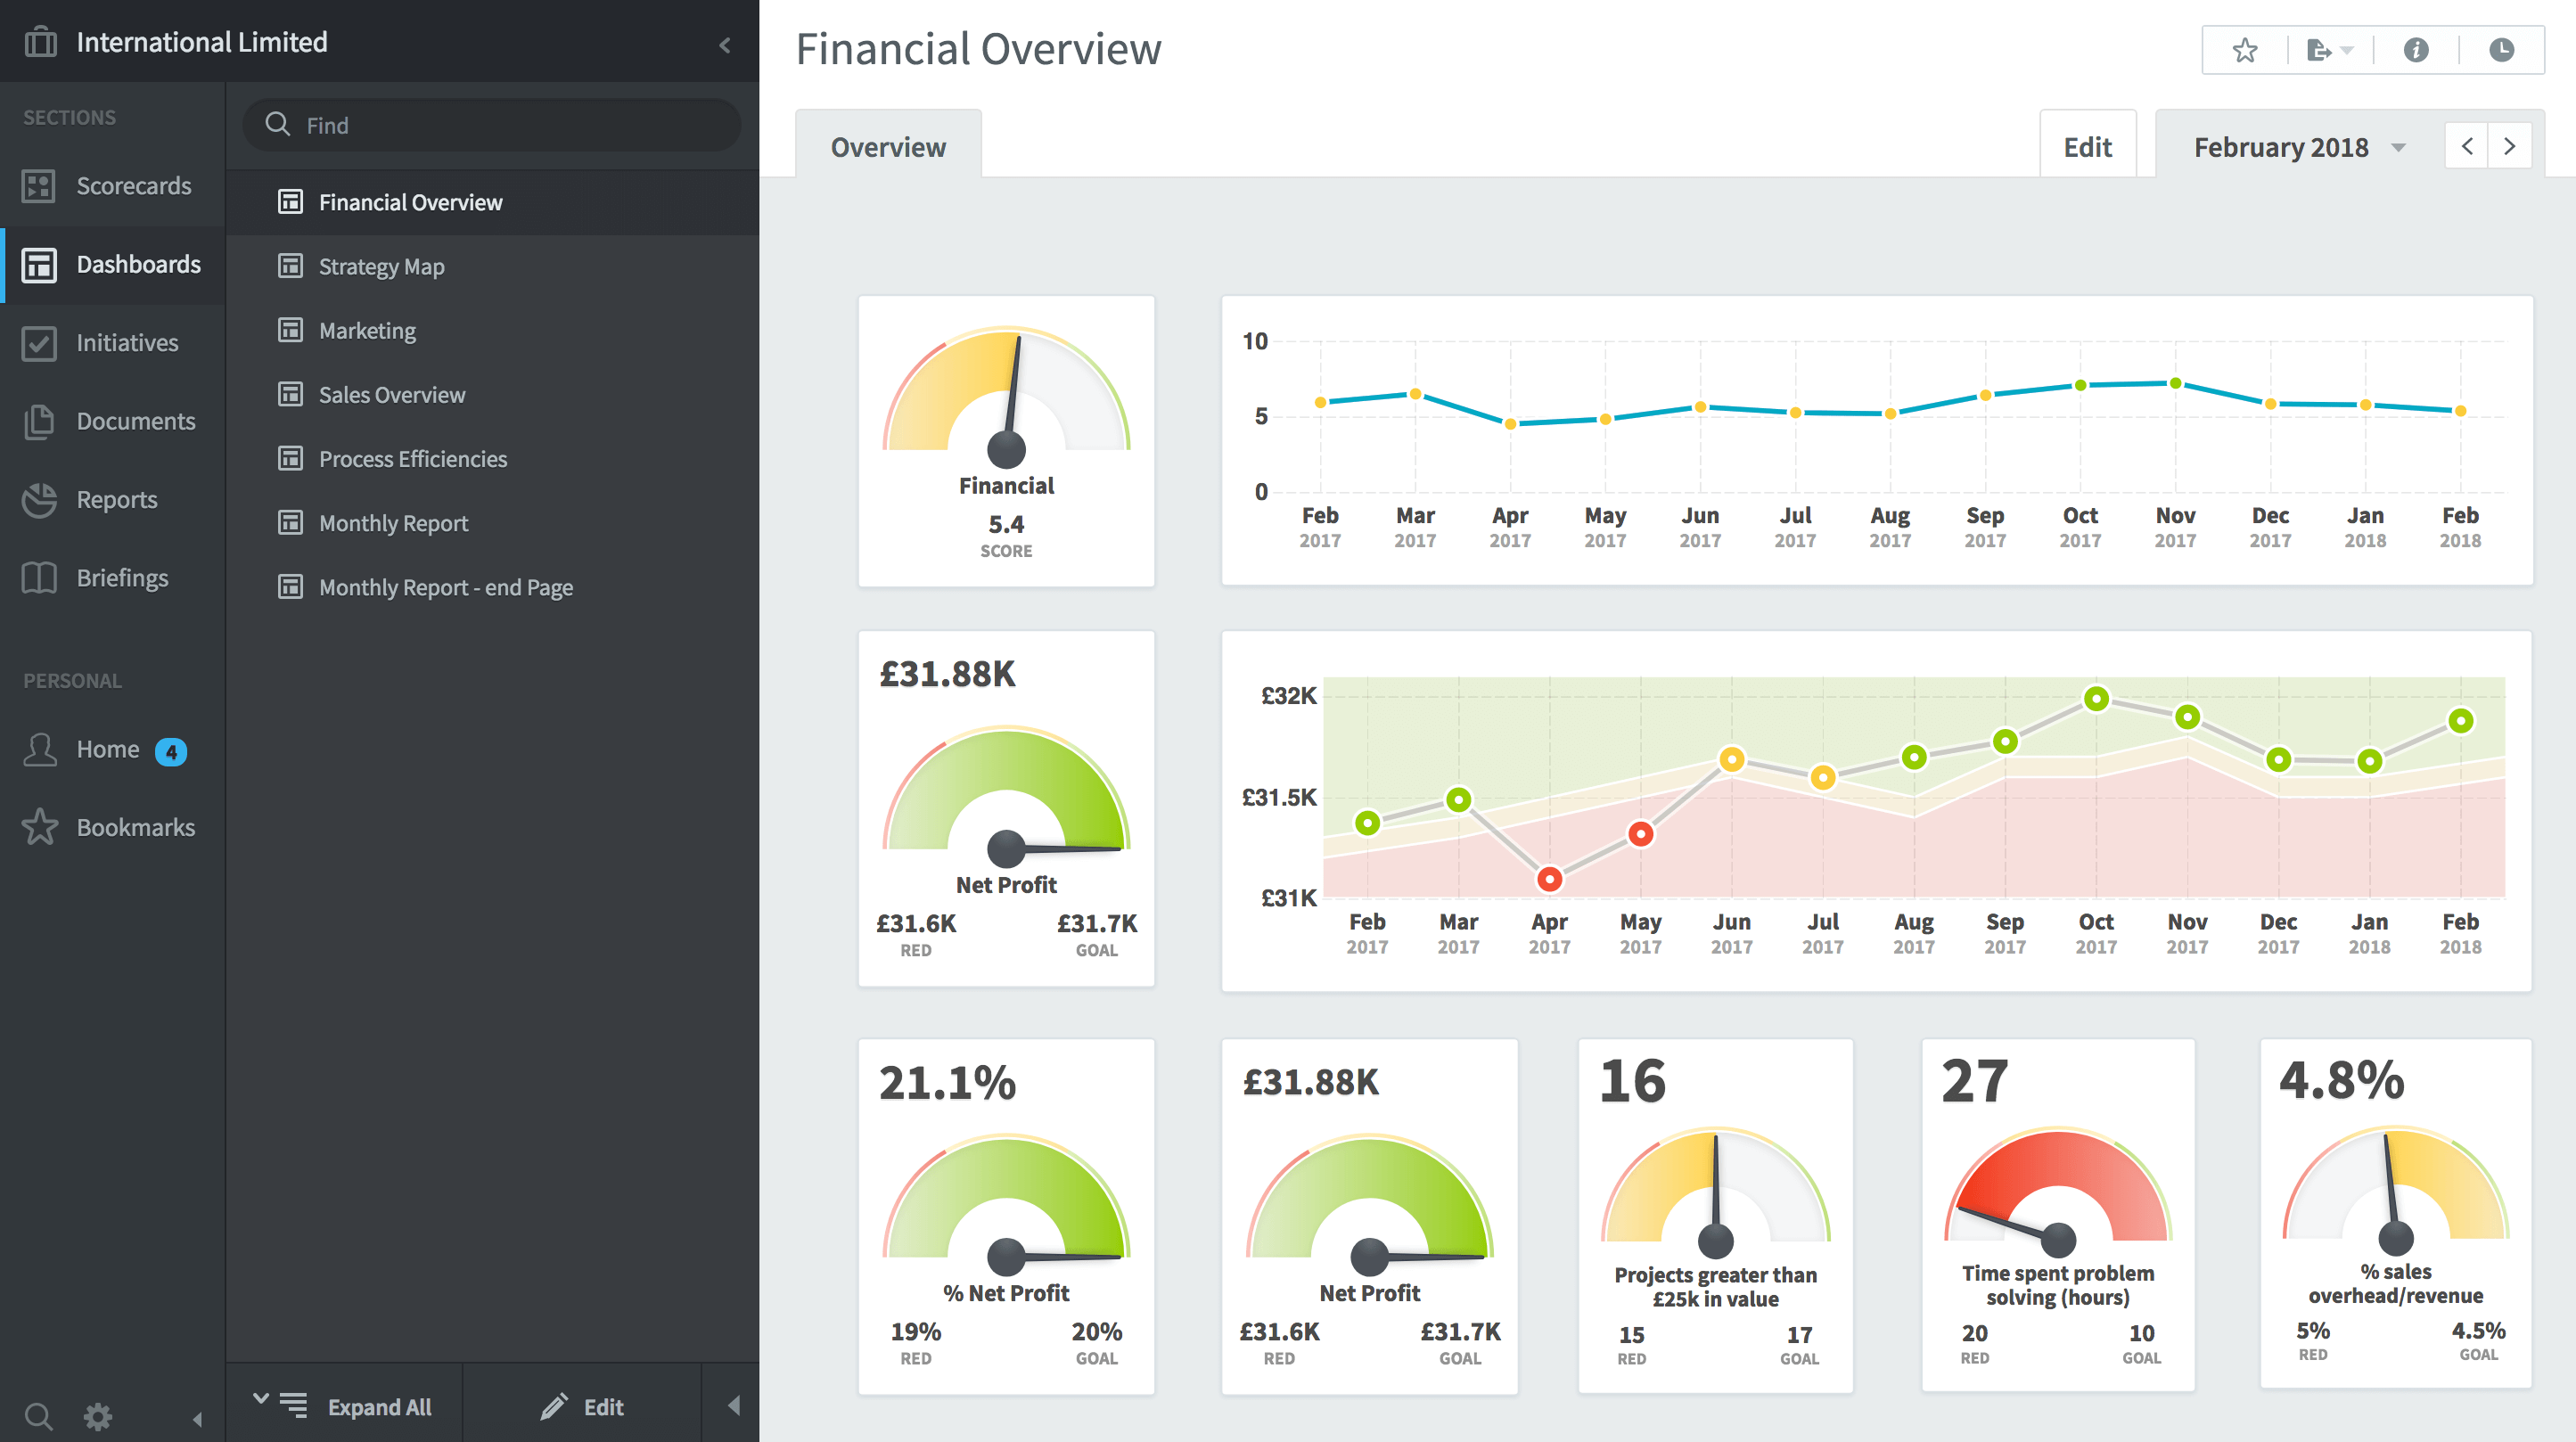Viewport: 2576px width, 1442px height.
Task: Click the search magnifier in sidebar footer
Action: point(38,1415)
